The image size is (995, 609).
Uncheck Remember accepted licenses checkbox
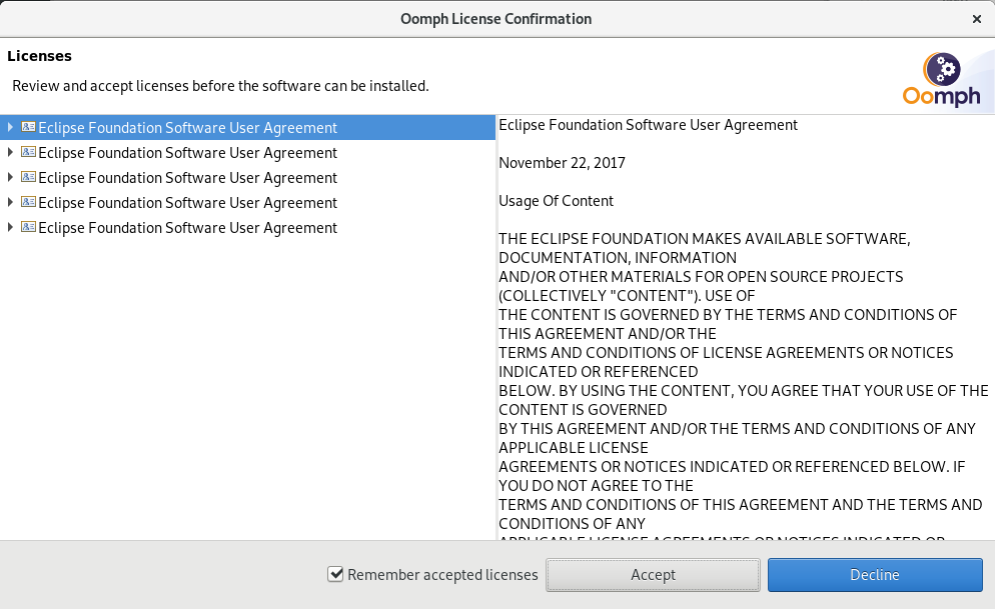(x=335, y=574)
